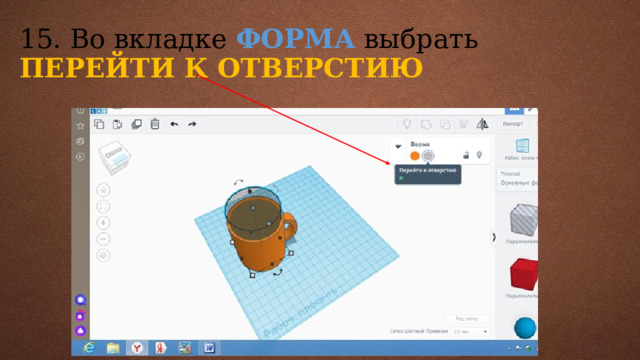This screenshot has height=360, width=640.
Task: Pick the striped hole box shape thumbnail
Action: (524, 220)
